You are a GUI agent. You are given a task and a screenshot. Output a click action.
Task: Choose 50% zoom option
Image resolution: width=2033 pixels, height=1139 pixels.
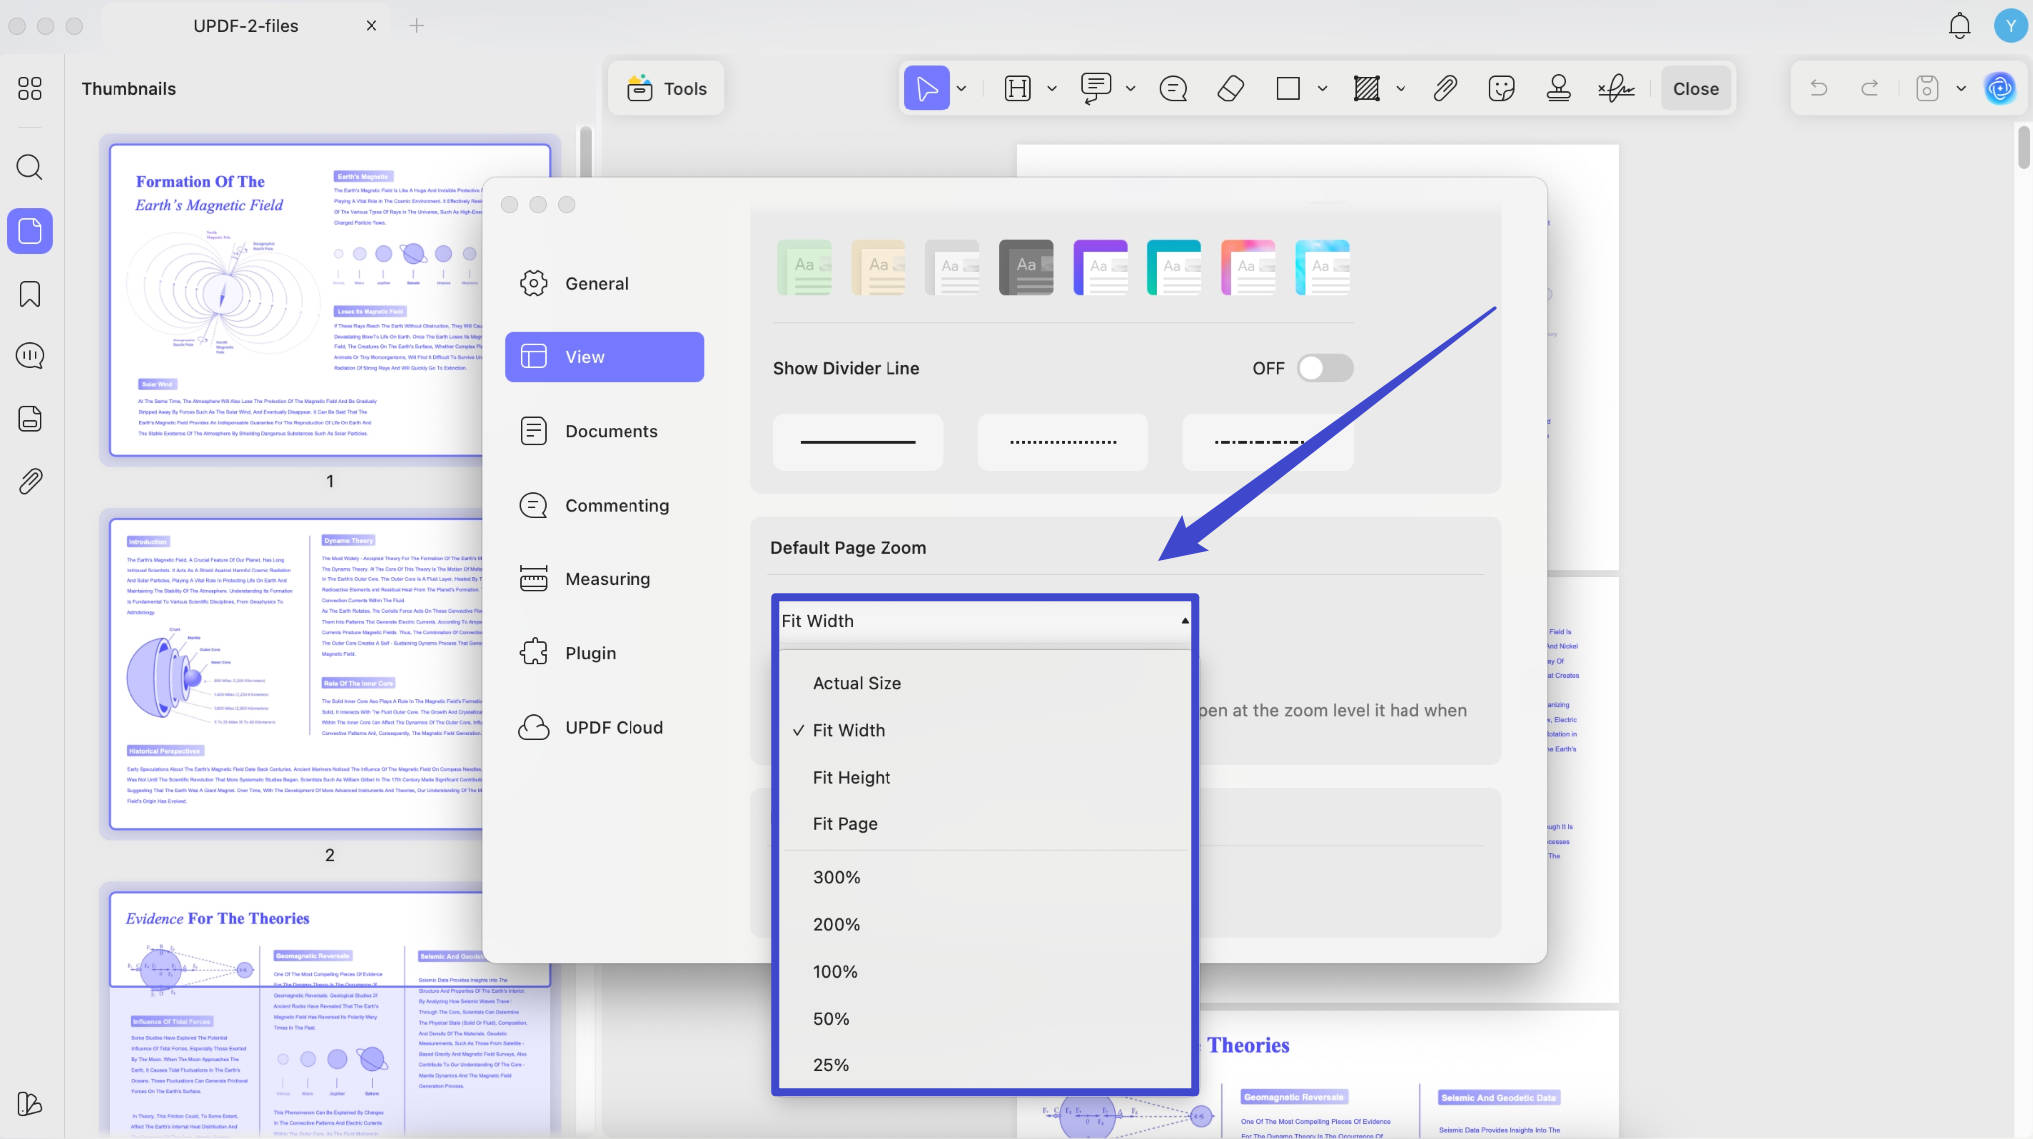(985, 1018)
